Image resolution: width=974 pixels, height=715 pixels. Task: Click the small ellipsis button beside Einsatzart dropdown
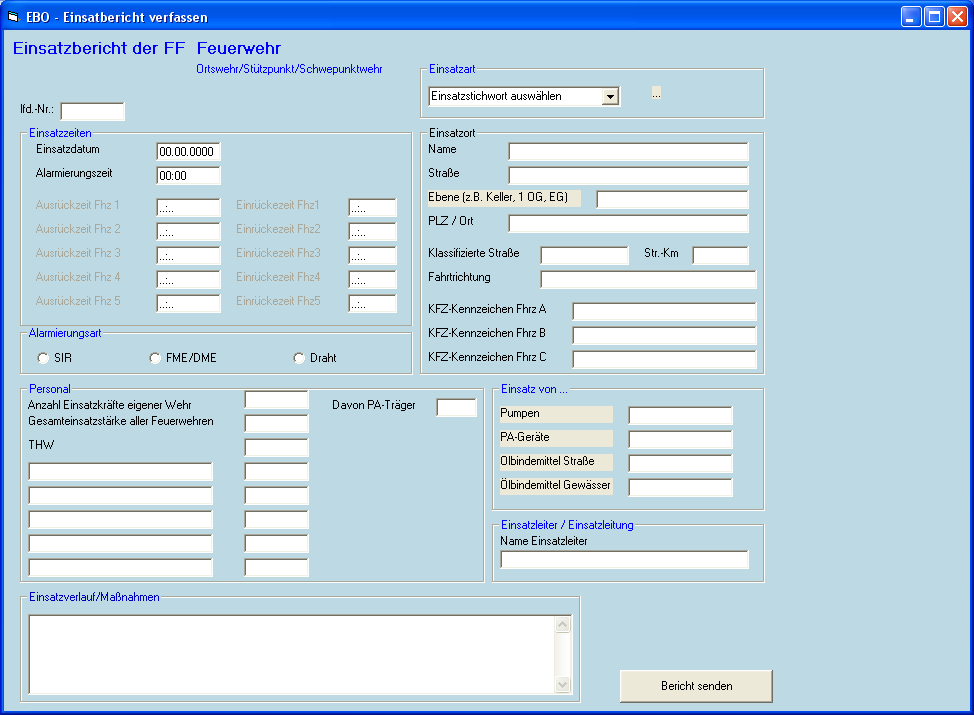coord(656,93)
